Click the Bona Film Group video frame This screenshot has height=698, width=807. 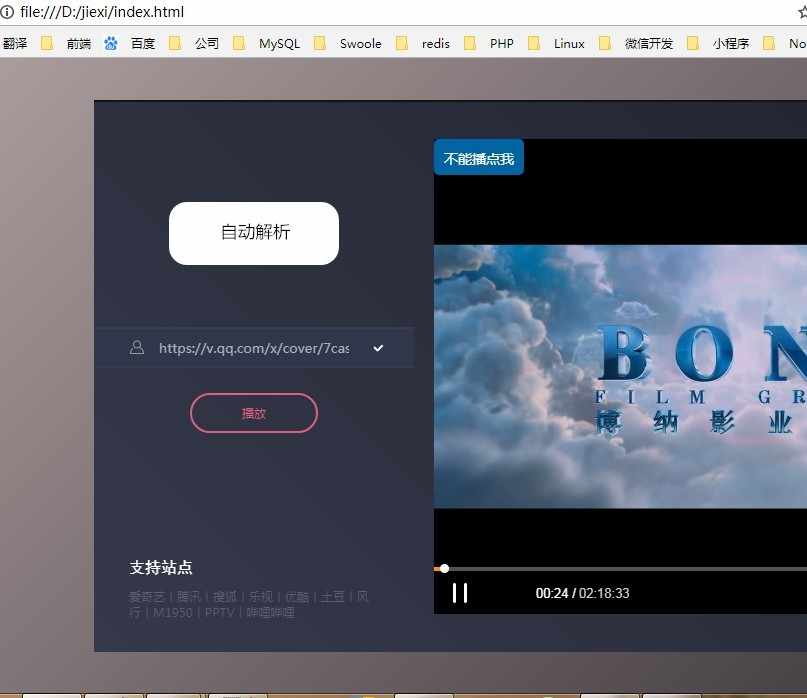click(620, 376)
